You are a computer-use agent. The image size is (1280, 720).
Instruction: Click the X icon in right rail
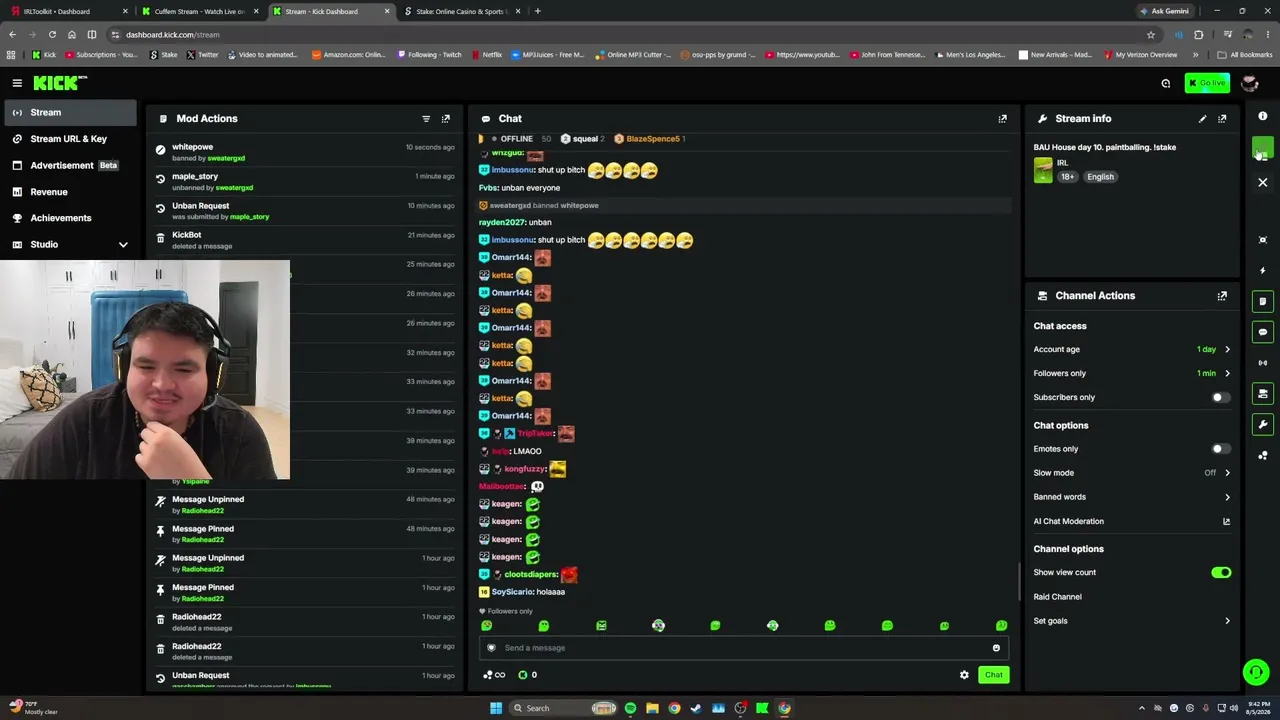pyautogui.click(x=1263, y=183)
